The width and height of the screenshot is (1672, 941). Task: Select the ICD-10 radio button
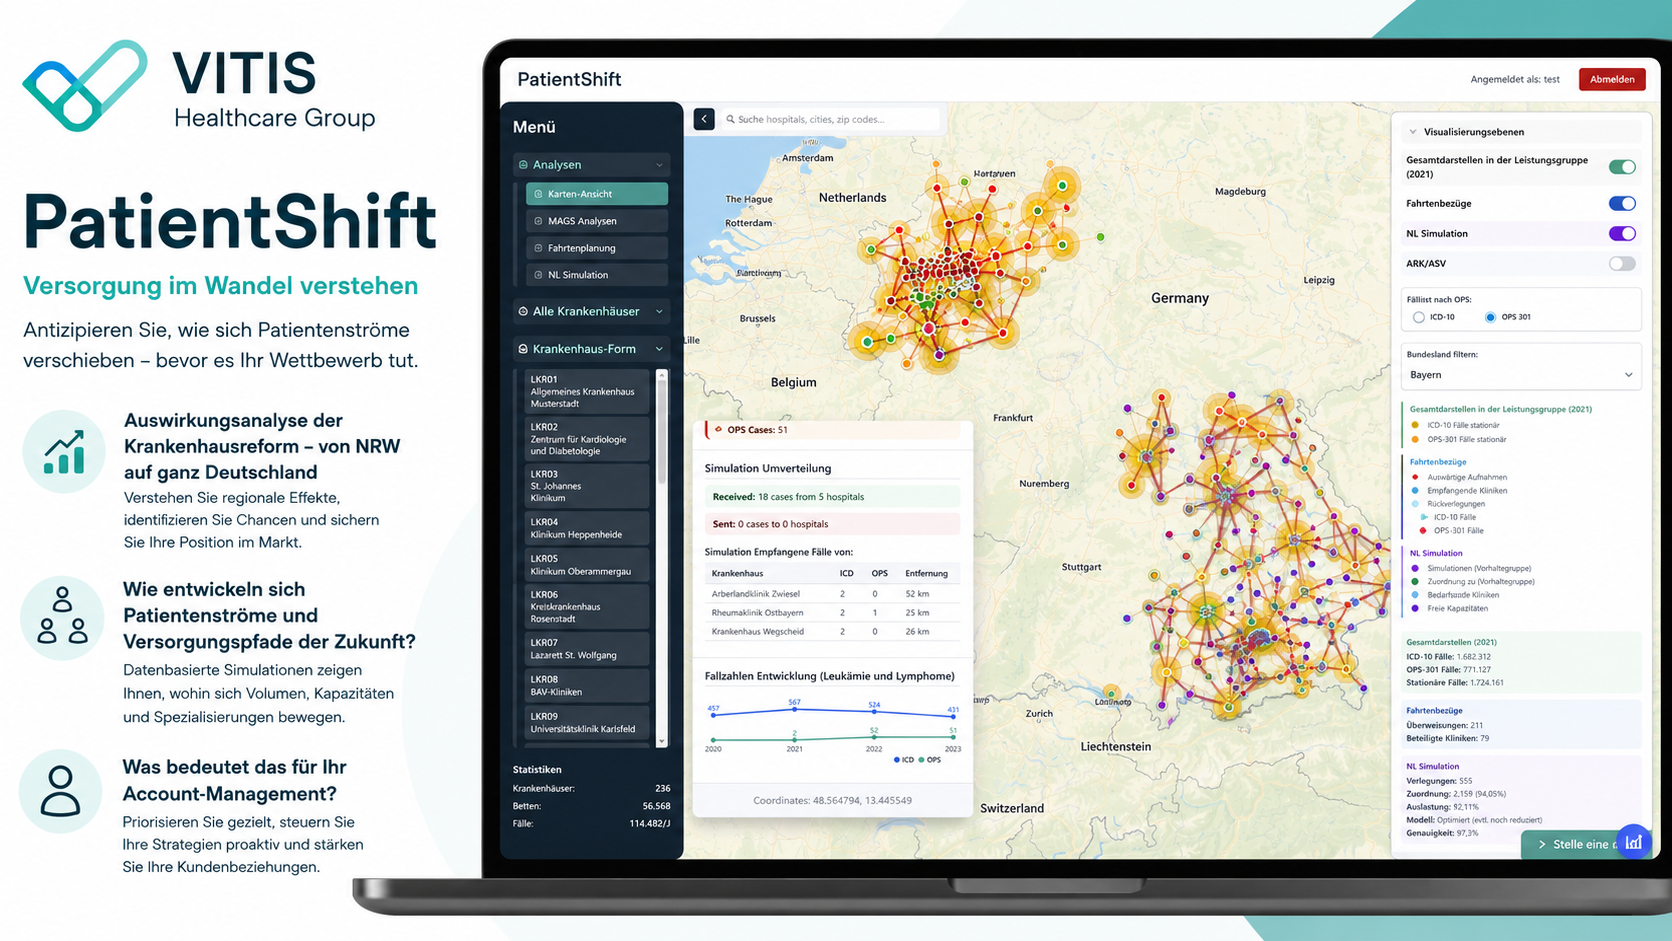[1418, 317]
